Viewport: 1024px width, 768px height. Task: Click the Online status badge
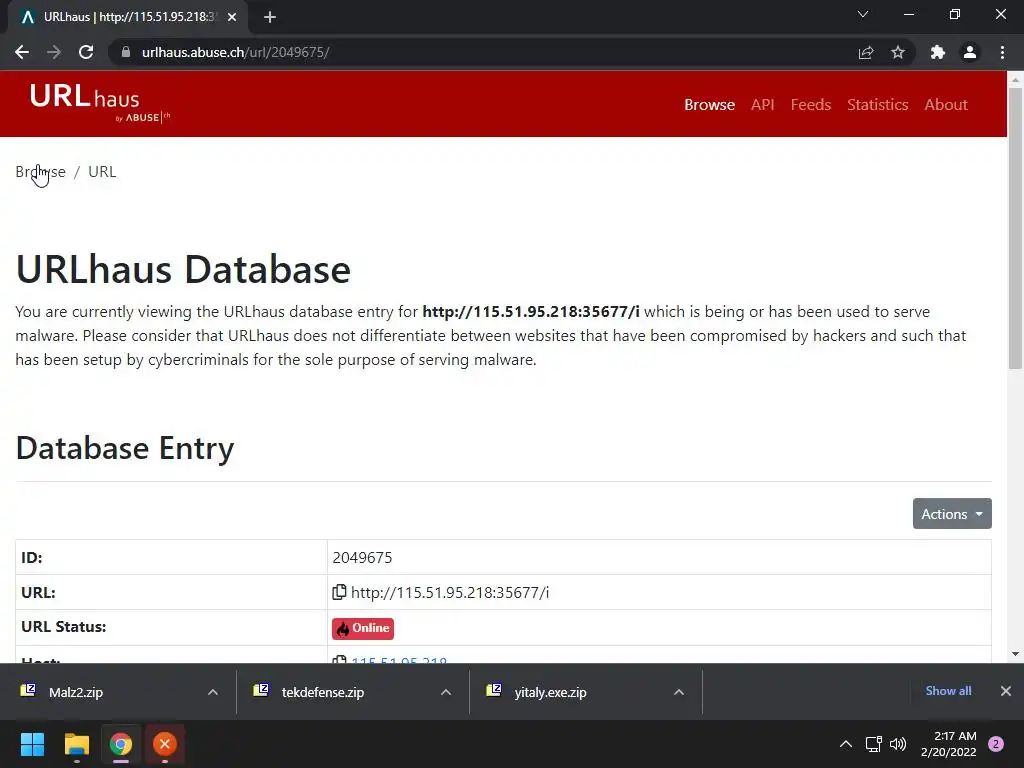(x=362, y=628)
